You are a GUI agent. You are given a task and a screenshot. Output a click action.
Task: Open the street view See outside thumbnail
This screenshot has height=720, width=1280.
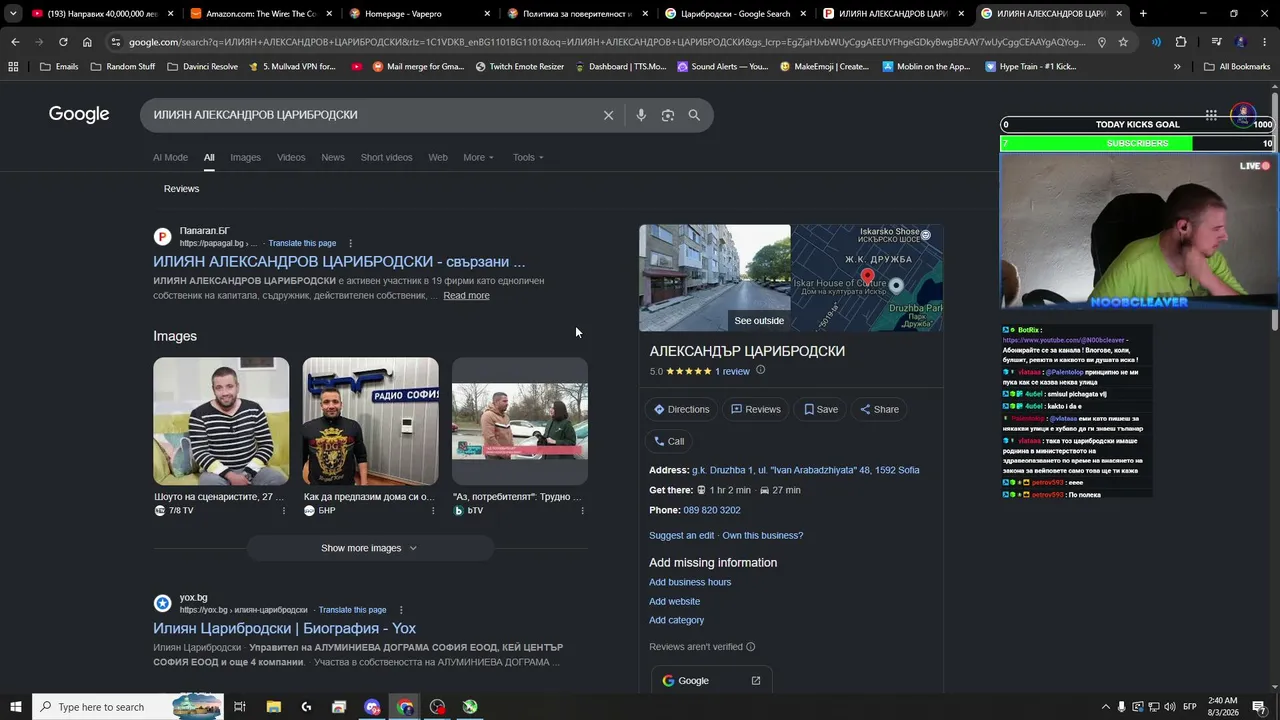[715, 278]
